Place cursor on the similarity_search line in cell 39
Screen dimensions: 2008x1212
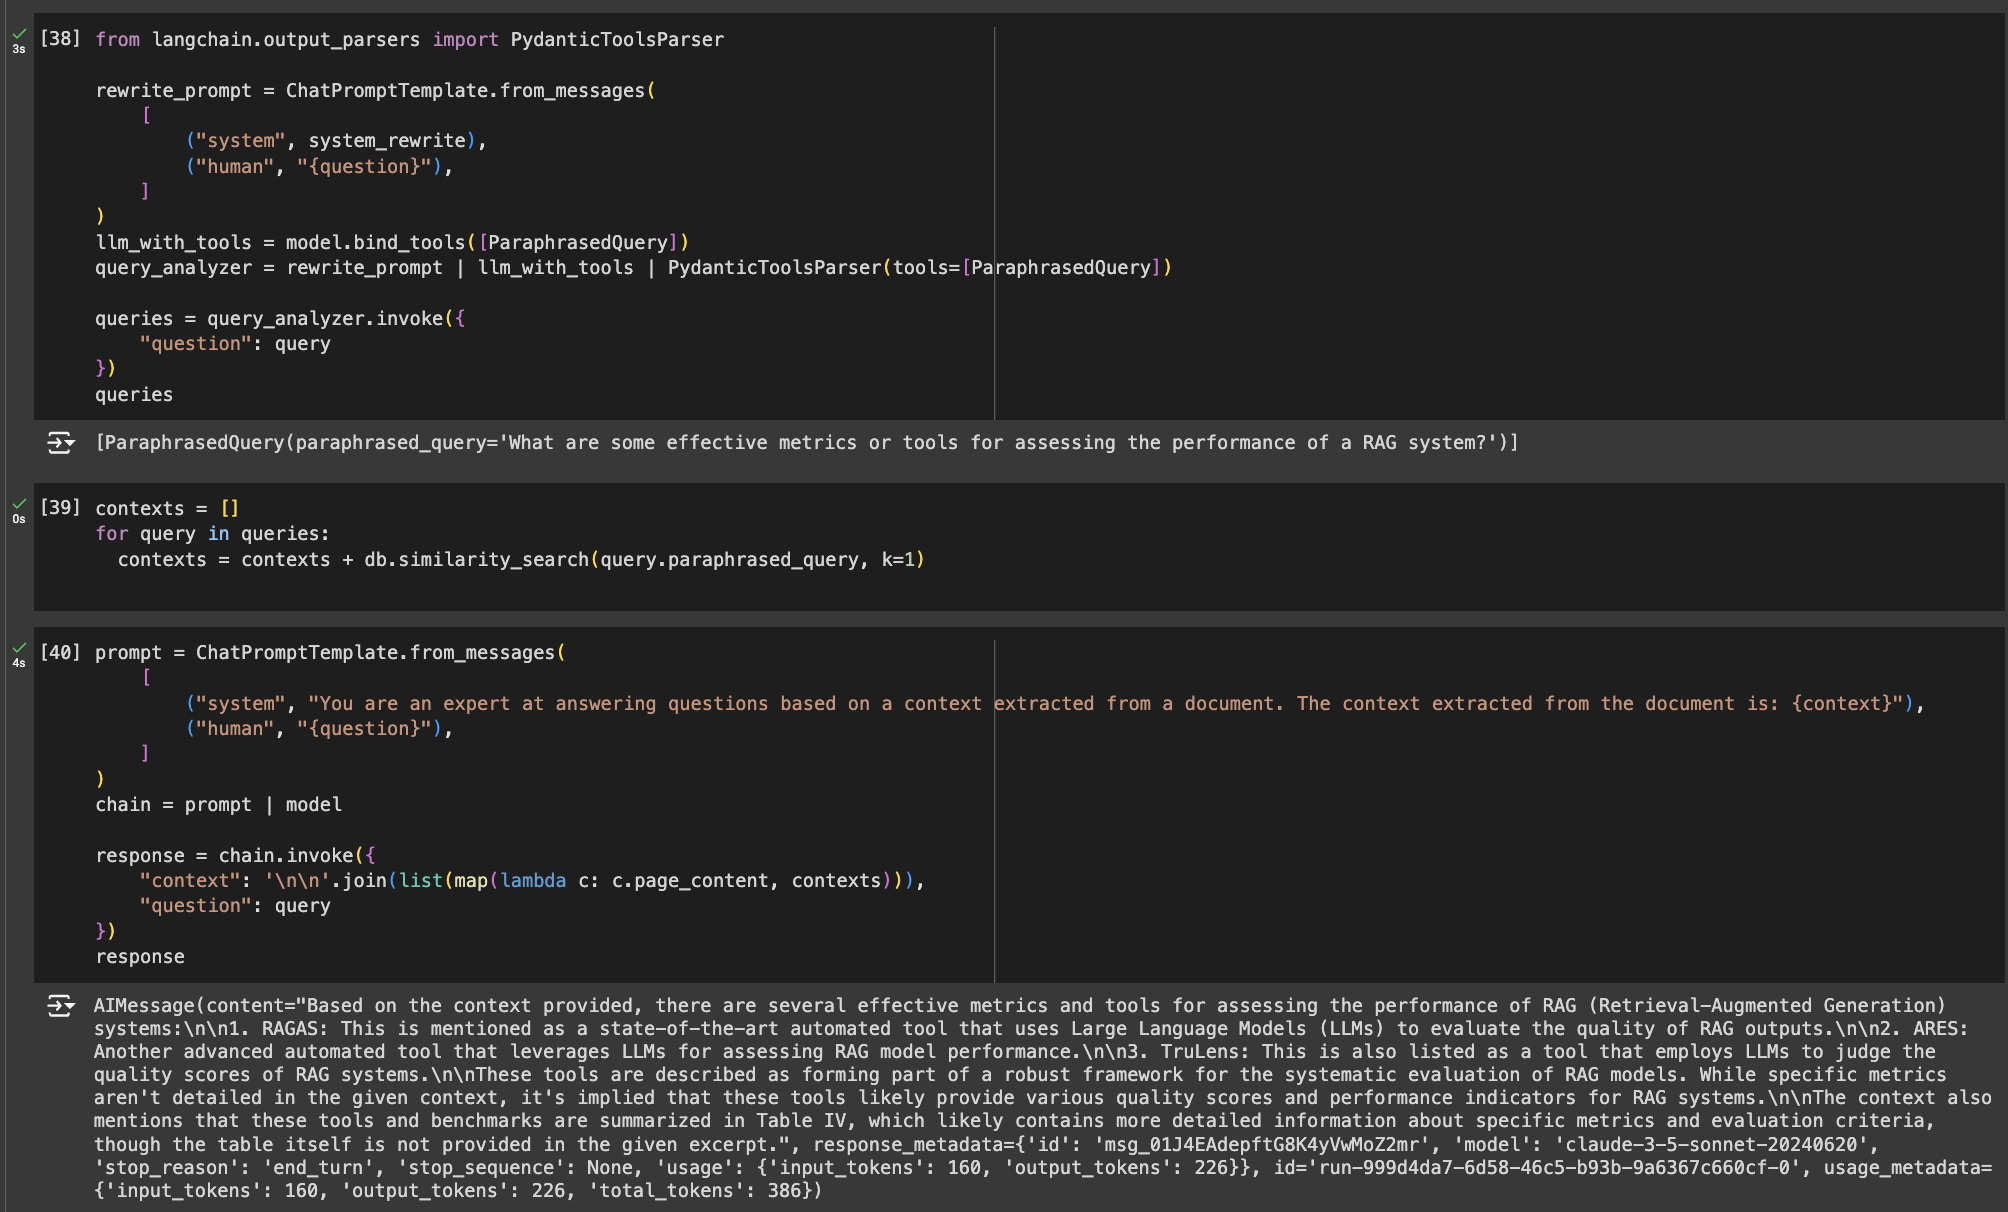point(520,559)
